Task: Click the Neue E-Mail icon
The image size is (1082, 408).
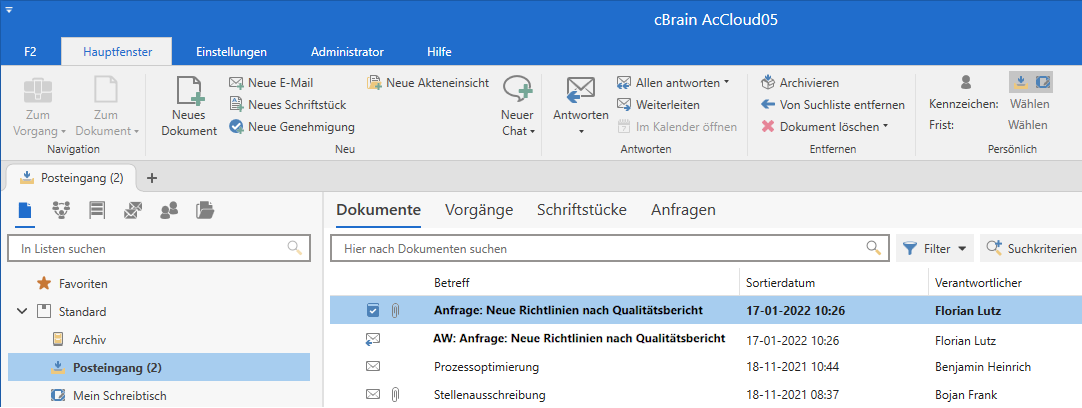Action: click(x=236, y=83)
